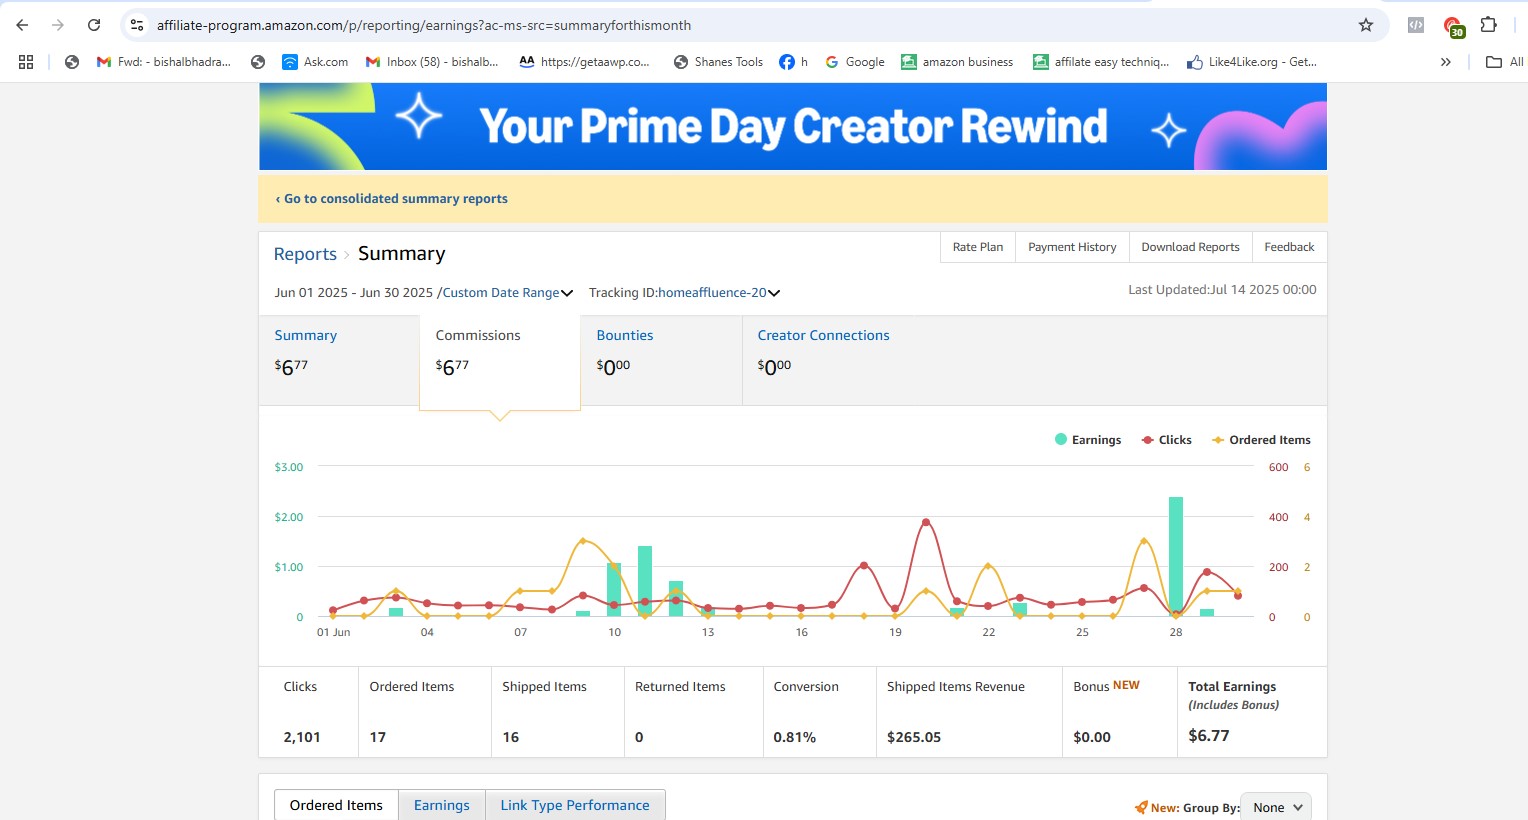Click the Bonus value $0.00

pyautogui.click(x=1092, y=737)
